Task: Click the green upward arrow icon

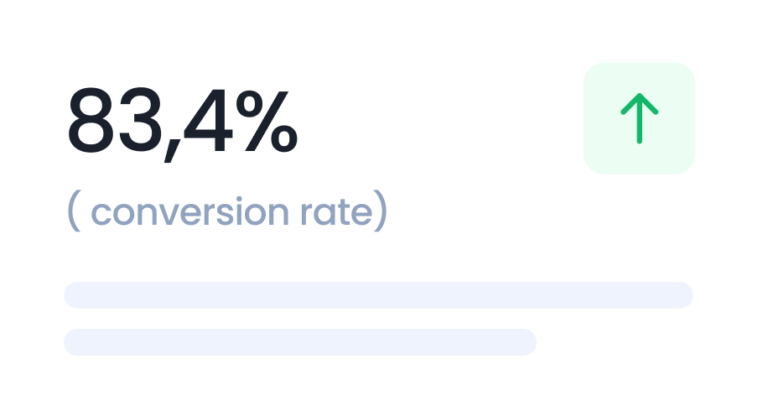Action: point(639,119)
